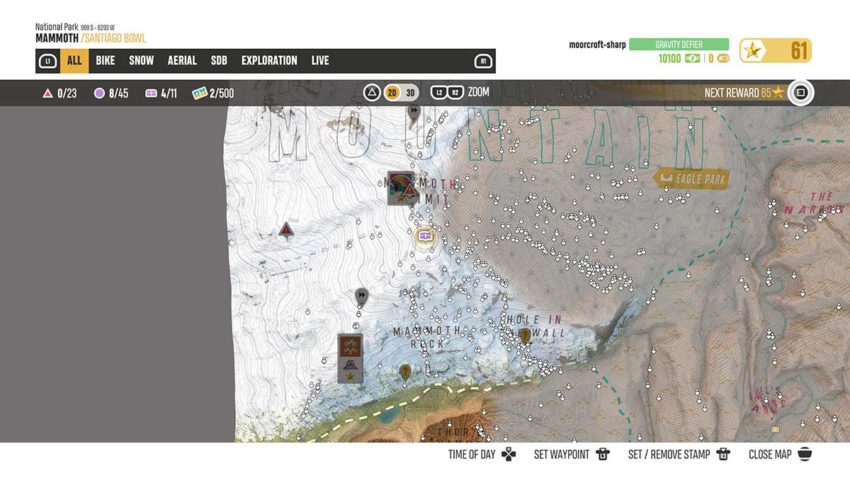This screenshot has width=850, height=478.
Task: Click the SET / REMOVE STAMP controller icon
Action: [723, 454]
